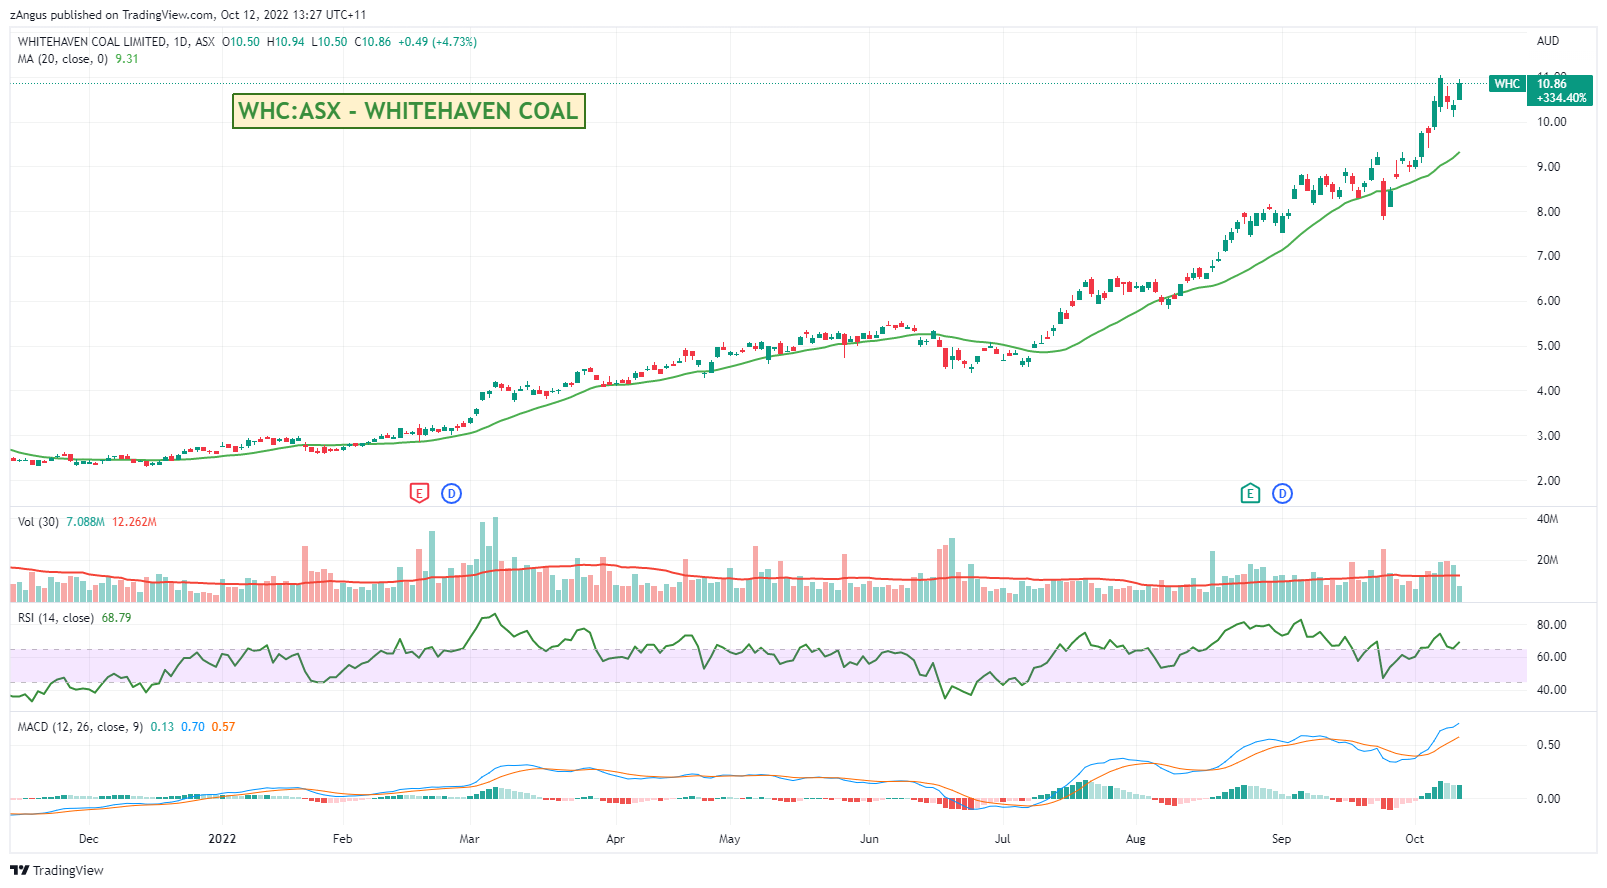This screenshot has height=888, width=1607.
Task: Click the zAngus published on TradingView.com header
Action: [188, 15]
